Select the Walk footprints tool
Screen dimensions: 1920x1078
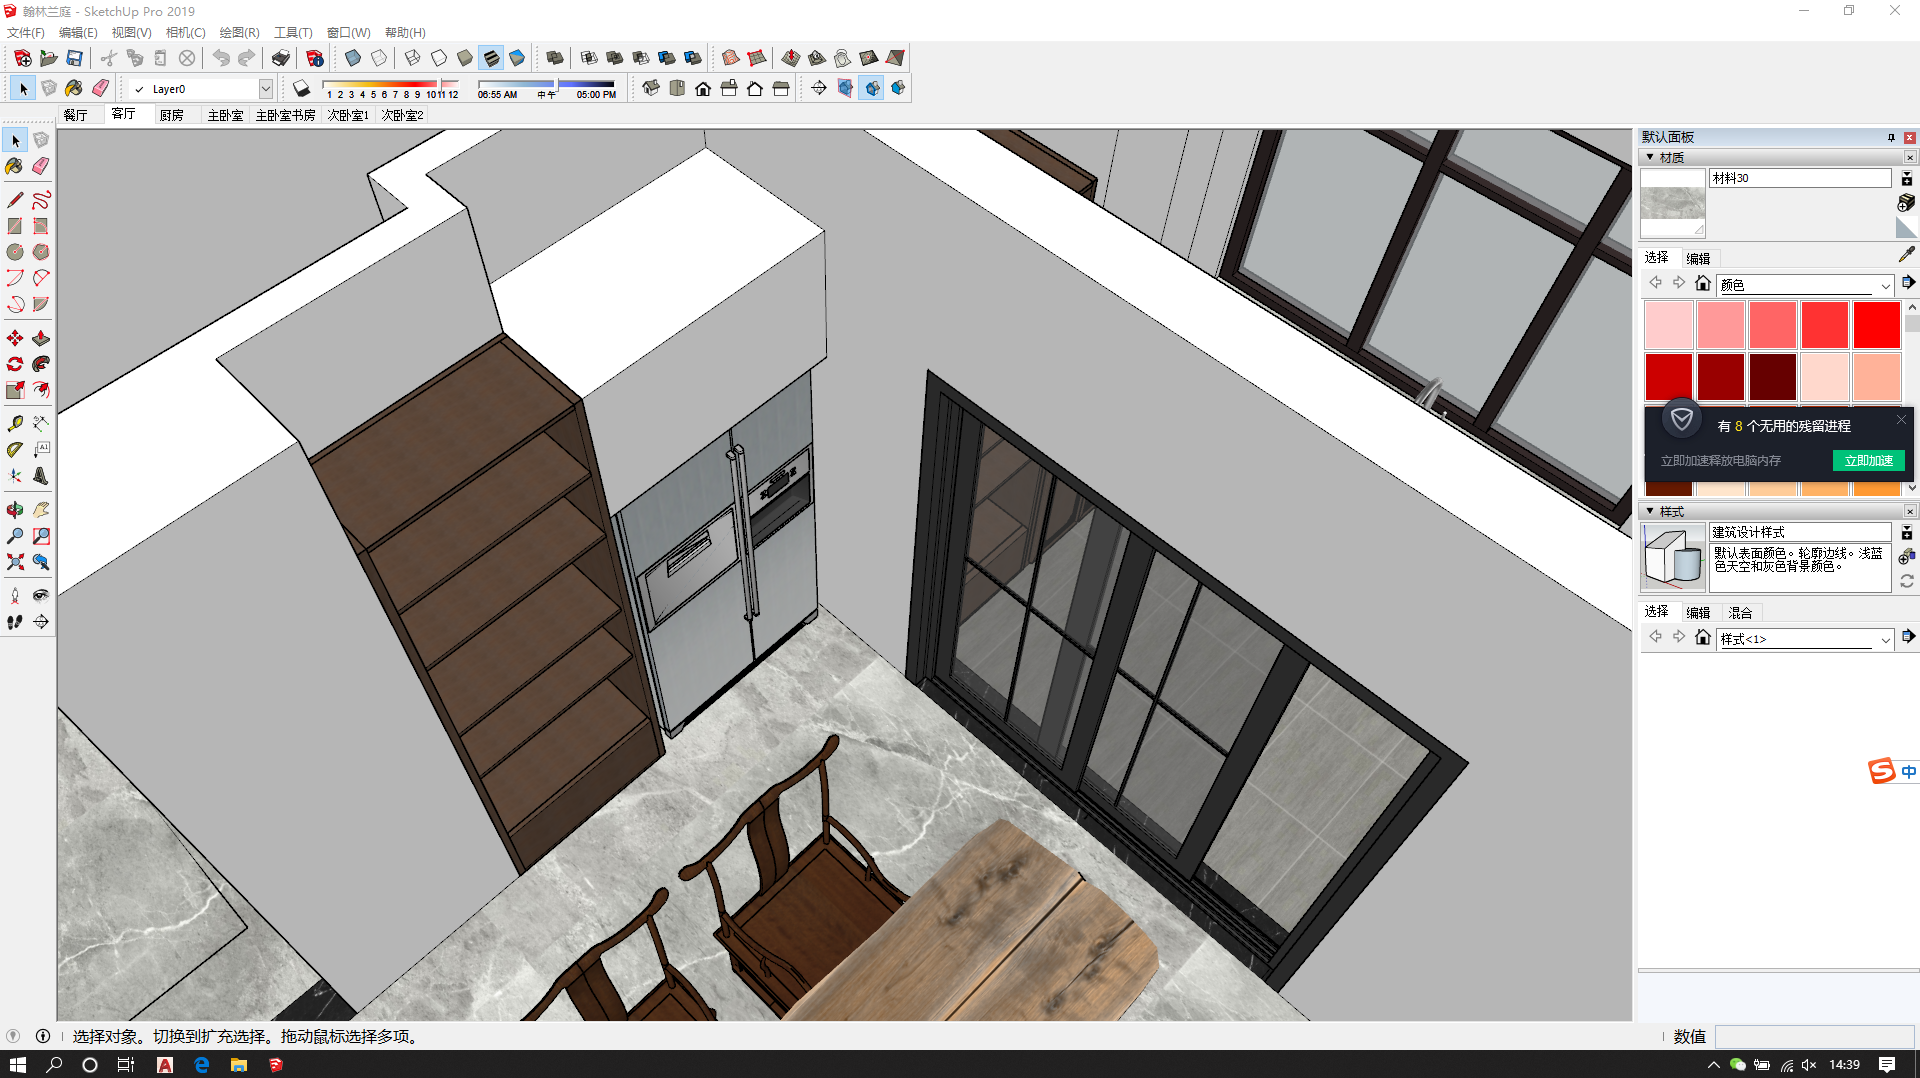click(x=15, y=622)
